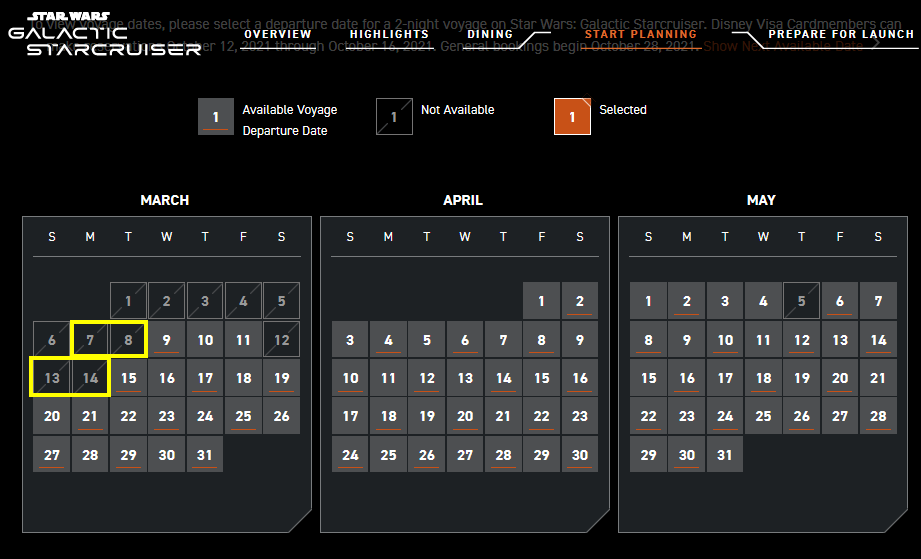Choose March 17 as departure date
The height and width of the screenshot is (559, 921).
205,379
